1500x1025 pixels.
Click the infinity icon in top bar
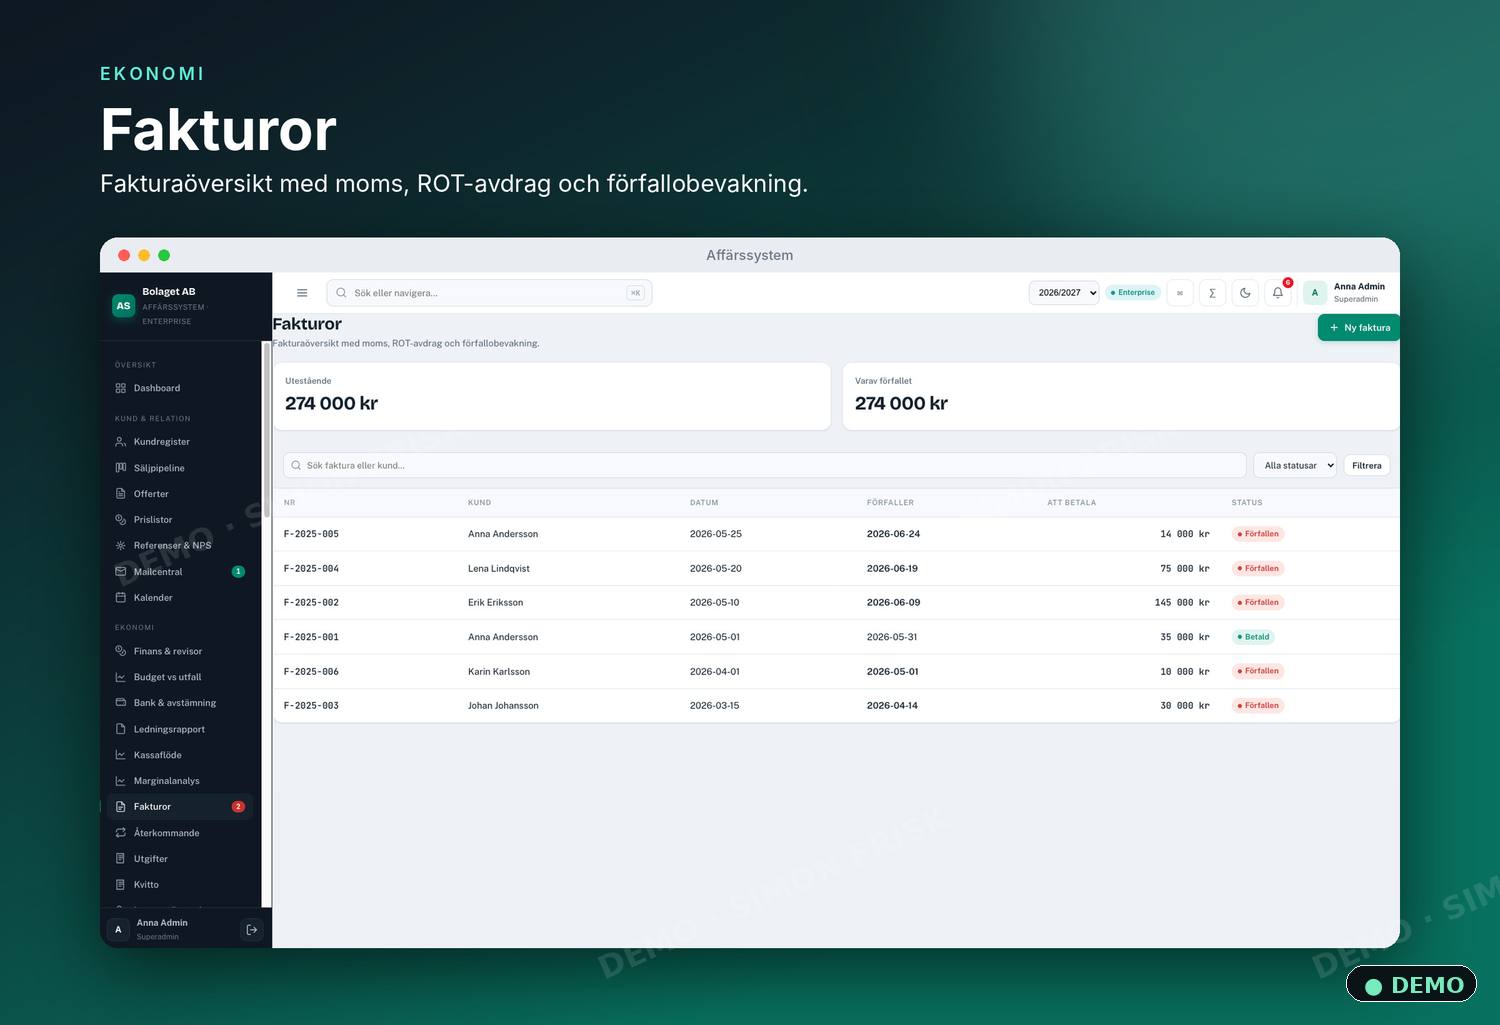click(x=1180, y=293)
